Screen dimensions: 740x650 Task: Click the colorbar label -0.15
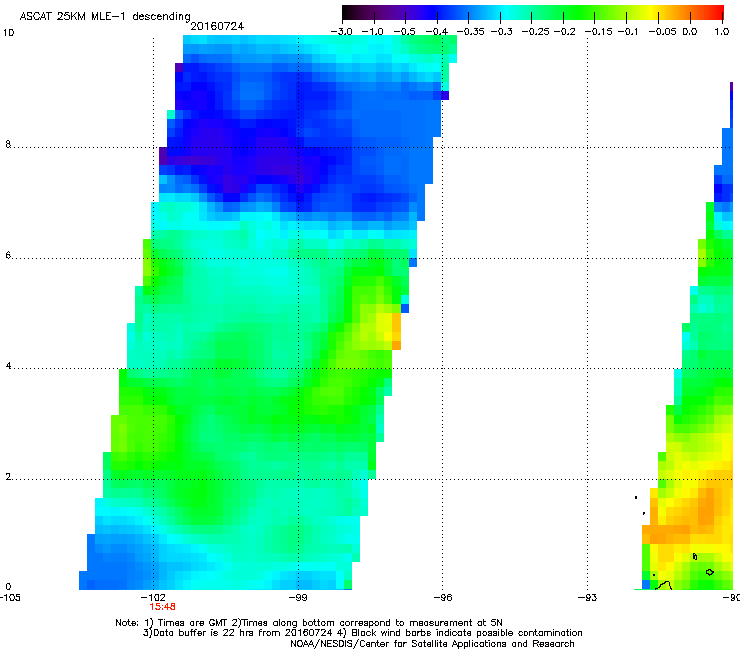coord(599,32)
